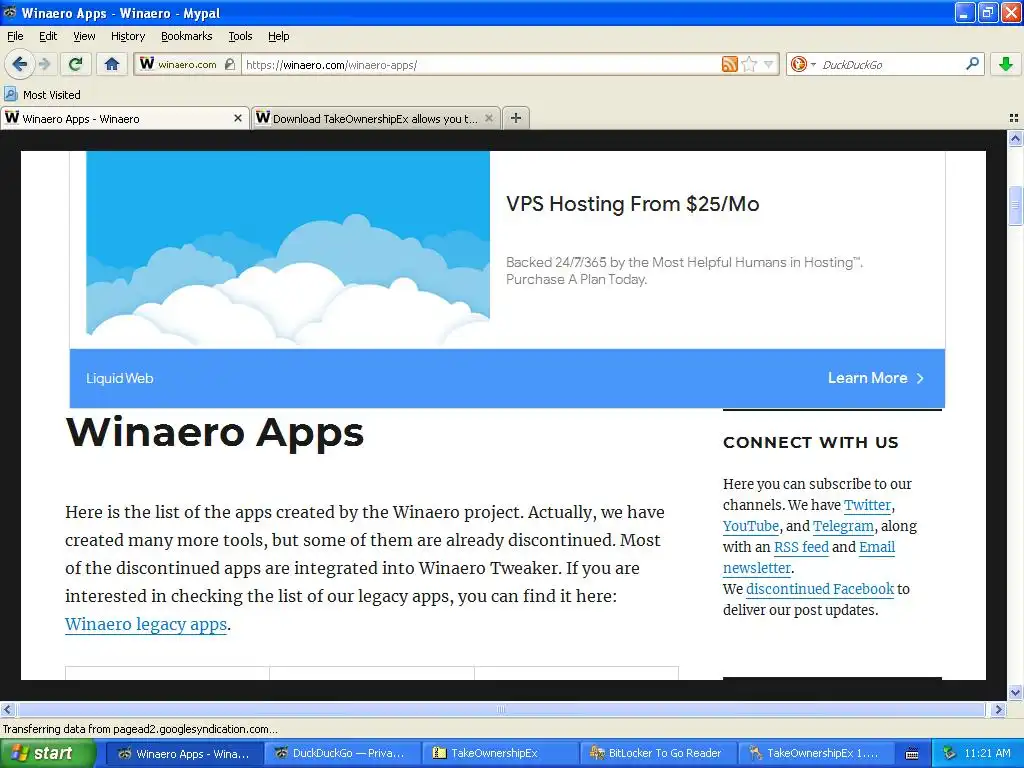Open the File menu
This screenshot has width=1024, height=768.
[15, 36]
